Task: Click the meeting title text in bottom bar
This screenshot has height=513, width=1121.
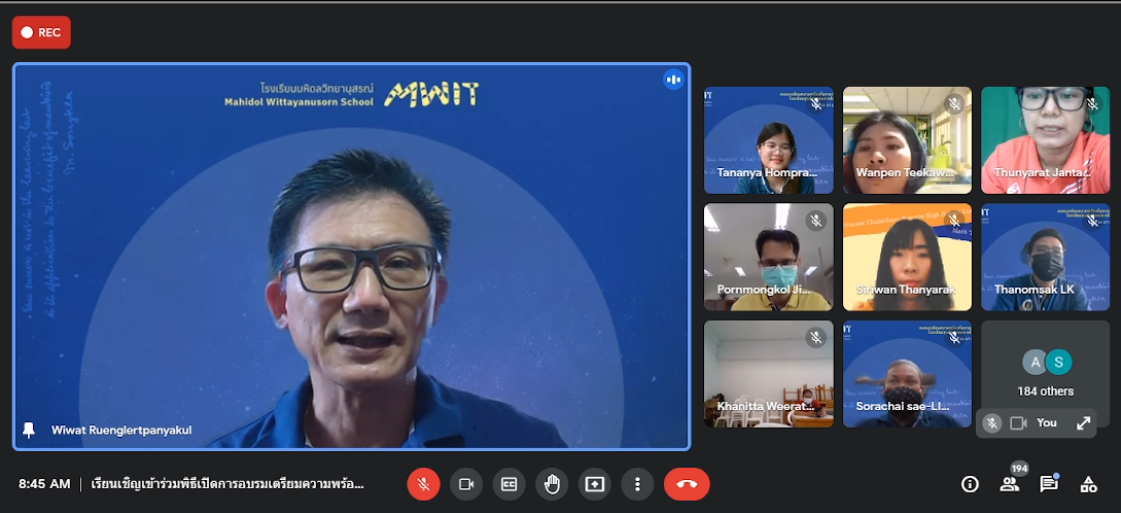Action: 228,484
